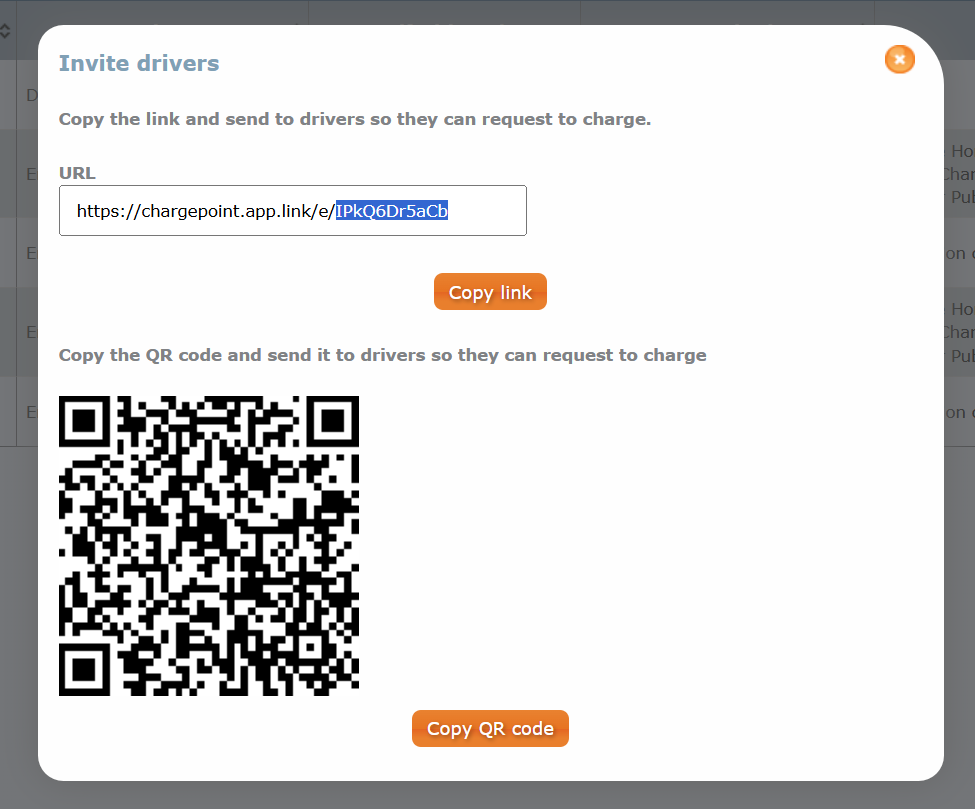The height and width of the screenshot is (809, 975).
Task: Click the Invite drivers heading
Action: click(139, 63)
